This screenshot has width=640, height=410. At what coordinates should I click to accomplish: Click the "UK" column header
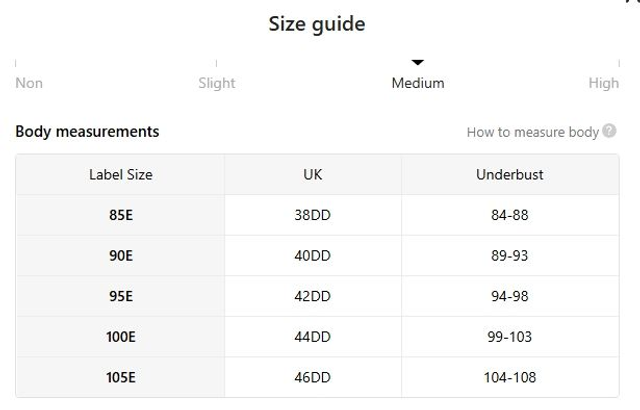[313, 174]
